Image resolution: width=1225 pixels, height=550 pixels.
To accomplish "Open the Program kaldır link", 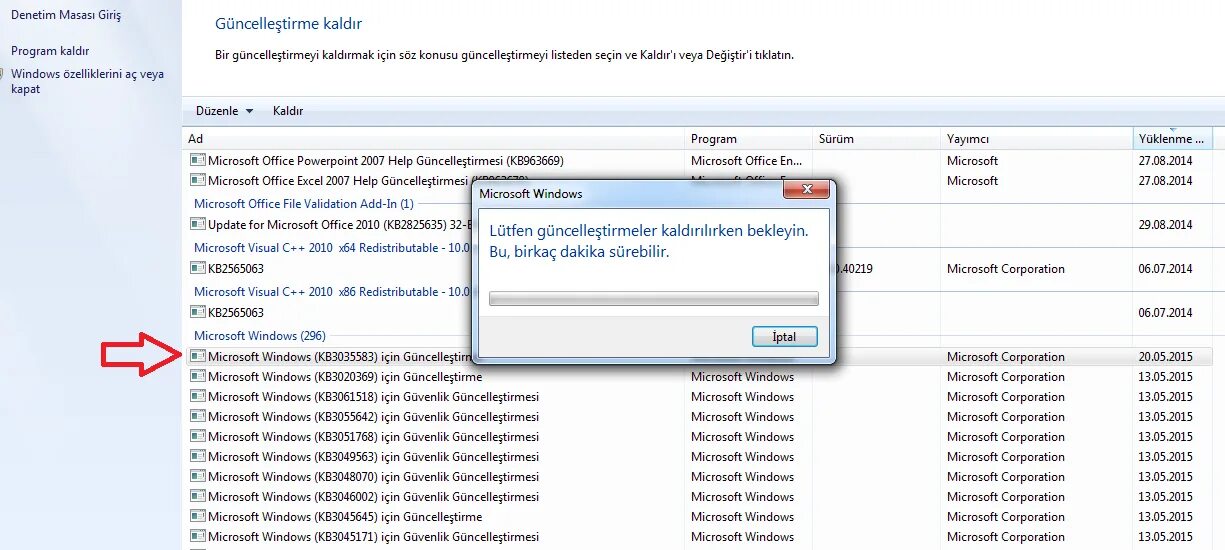I will pyautogui.click(x=50, y=51).
